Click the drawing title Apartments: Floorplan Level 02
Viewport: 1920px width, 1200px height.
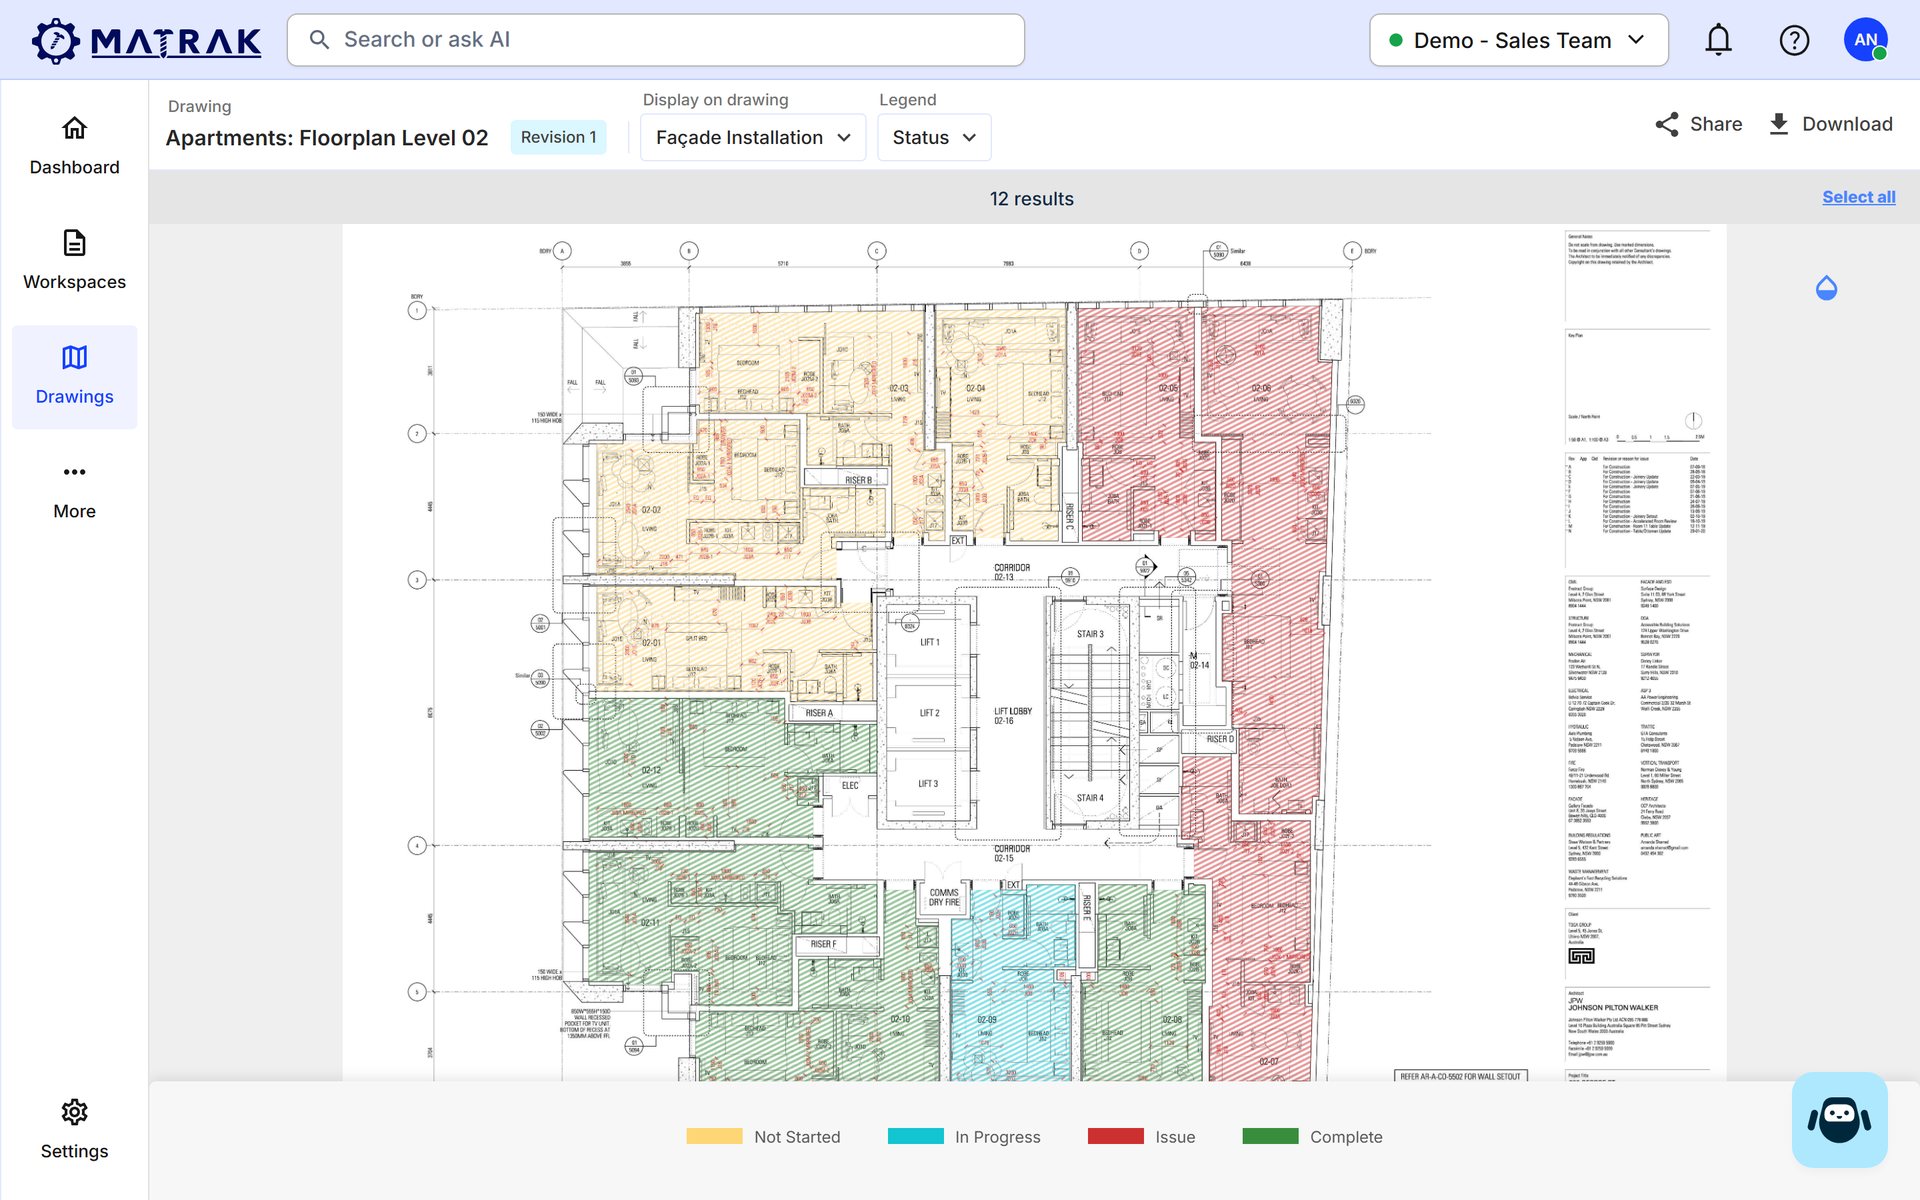[x=327, y=138]
